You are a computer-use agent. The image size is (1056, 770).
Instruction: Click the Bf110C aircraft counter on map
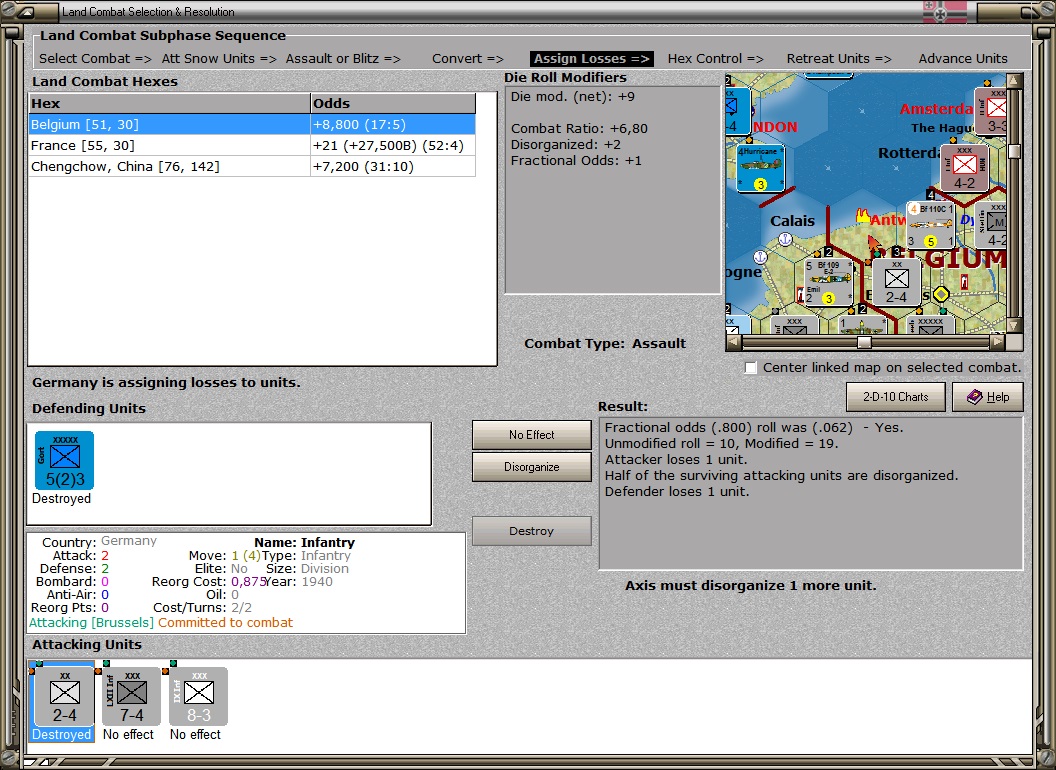point(930,225)
